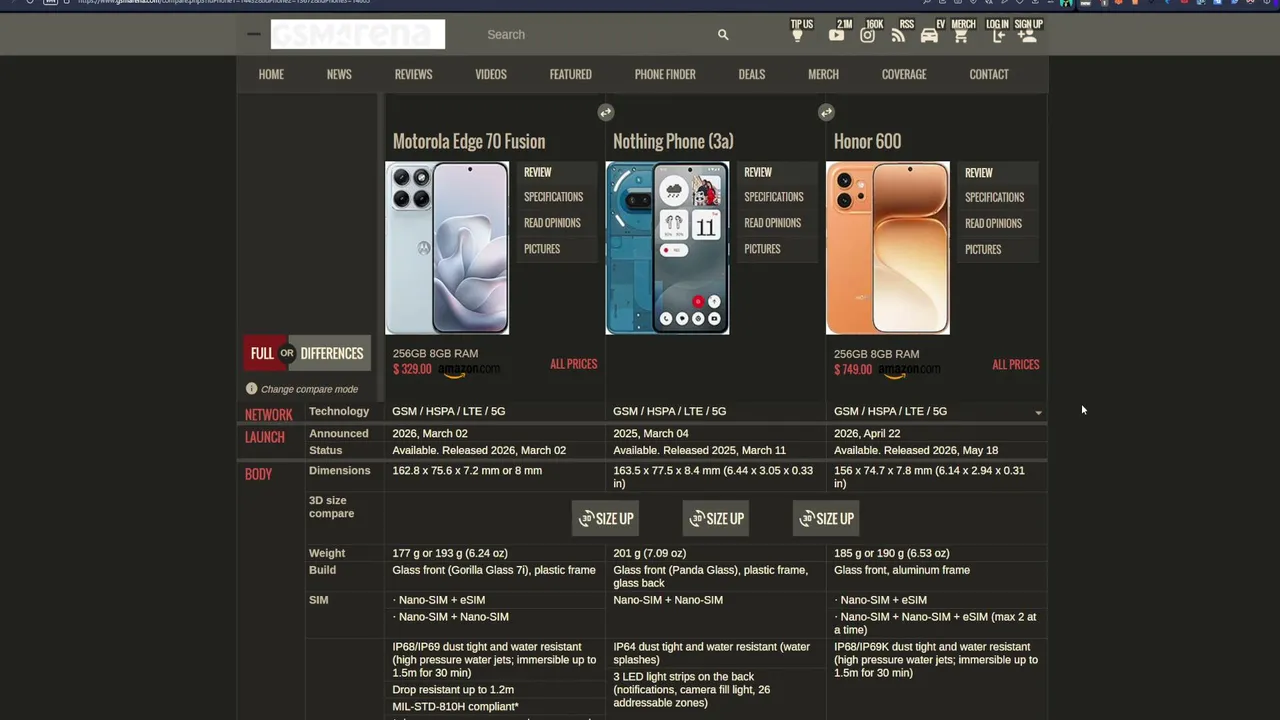Open All Prices for Honor 600

(x=1015, y=365)
